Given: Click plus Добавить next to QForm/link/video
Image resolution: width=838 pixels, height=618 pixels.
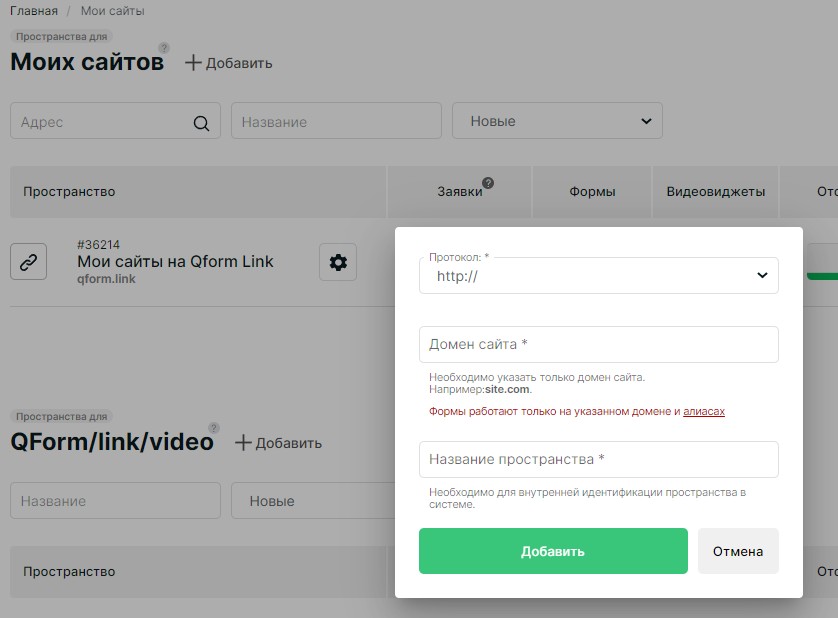Looking at the screenshot, I should pyautogui.click(x=278, y=443).
